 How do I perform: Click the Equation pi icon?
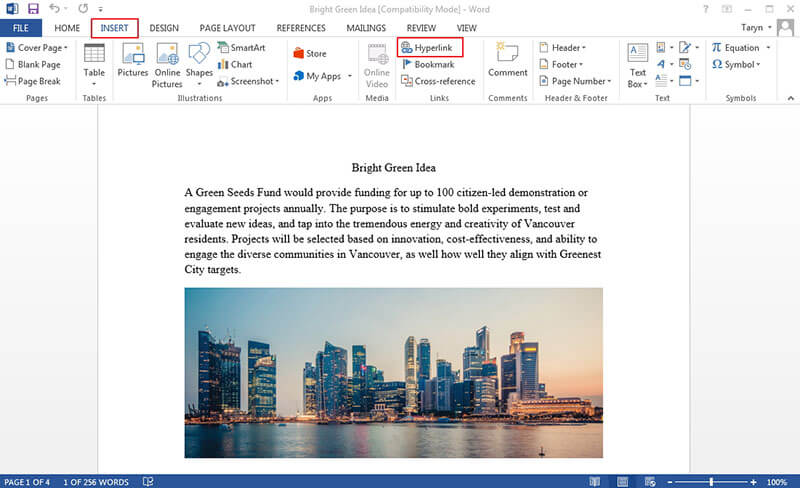coord(716,47)
